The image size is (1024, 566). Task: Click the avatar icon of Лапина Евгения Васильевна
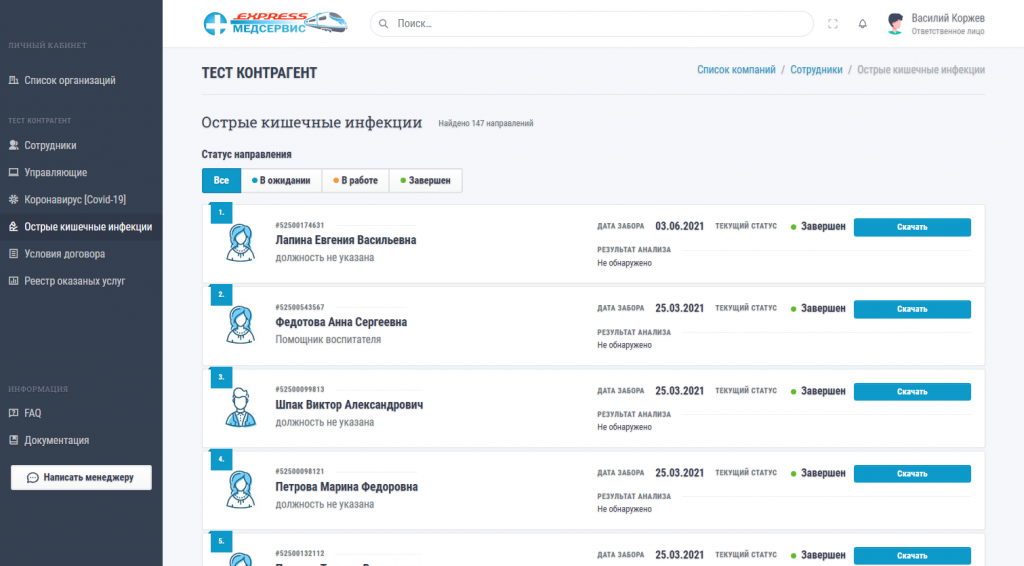(239, 241)
